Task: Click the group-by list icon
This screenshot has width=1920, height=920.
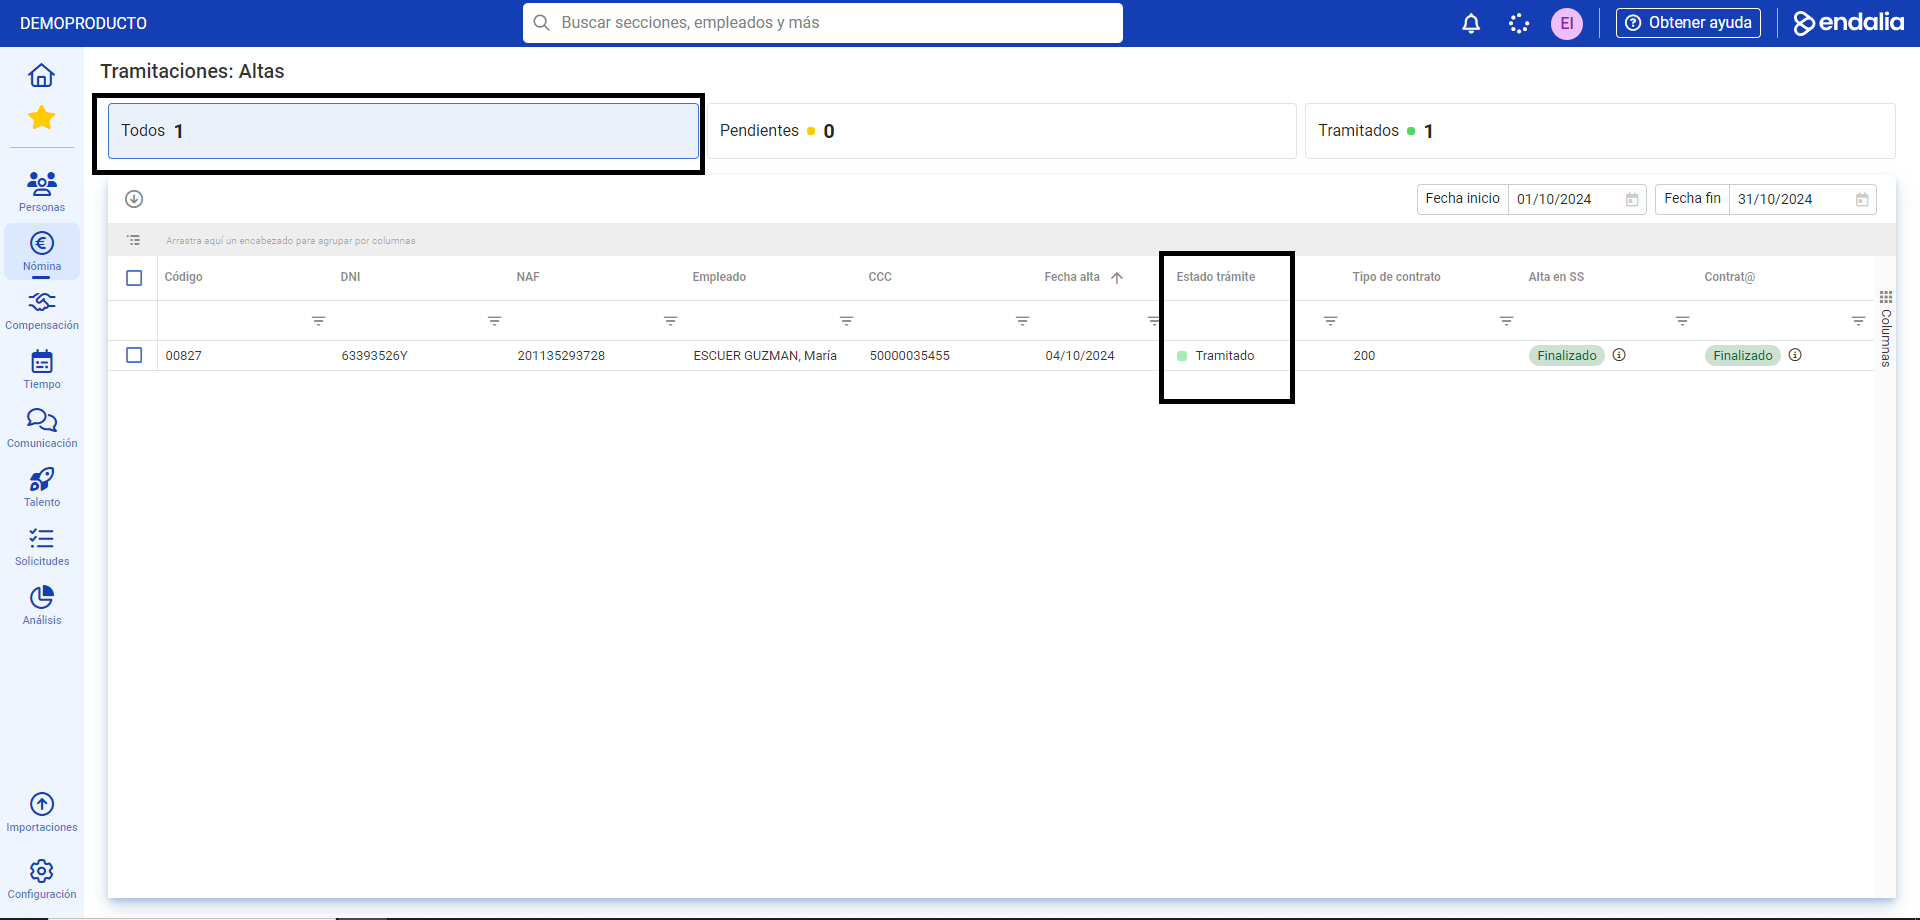Action: click(134, 240)
